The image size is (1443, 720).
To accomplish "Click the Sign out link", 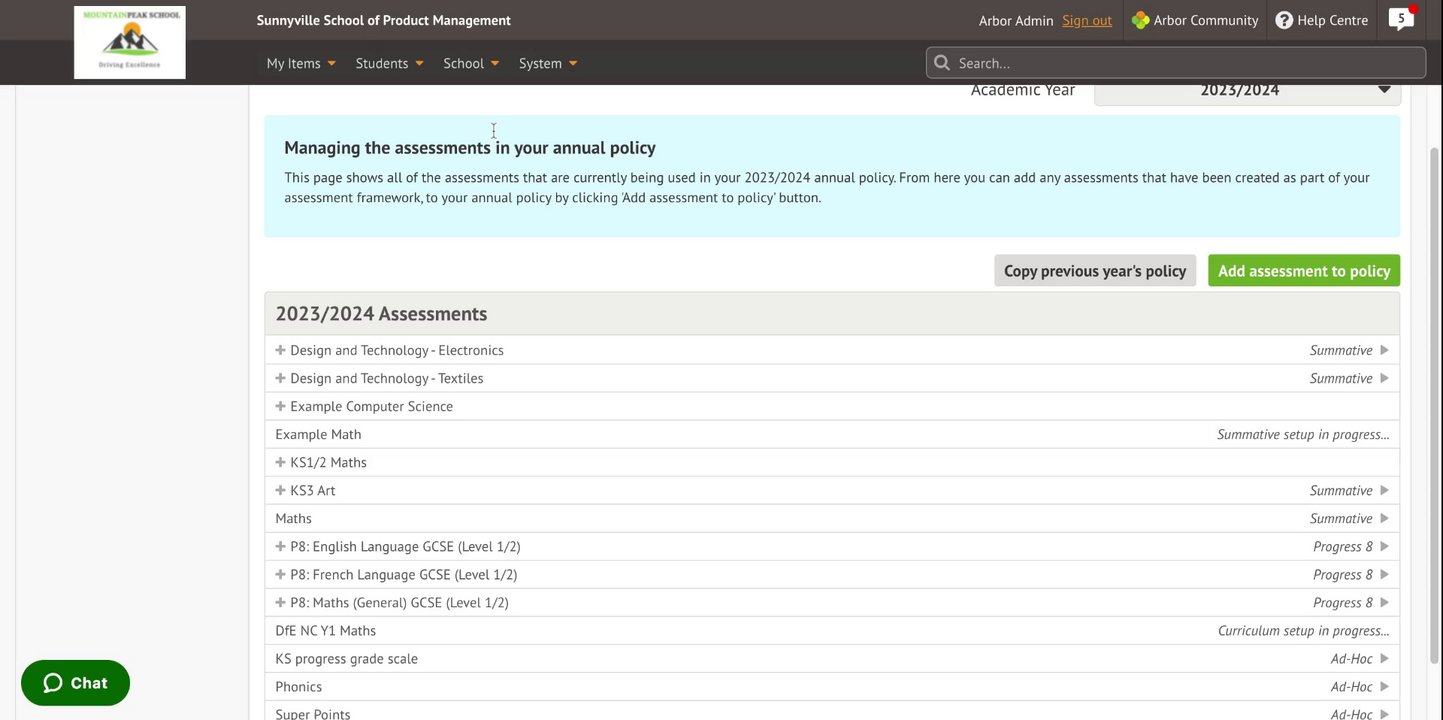I will (1087, 20).
